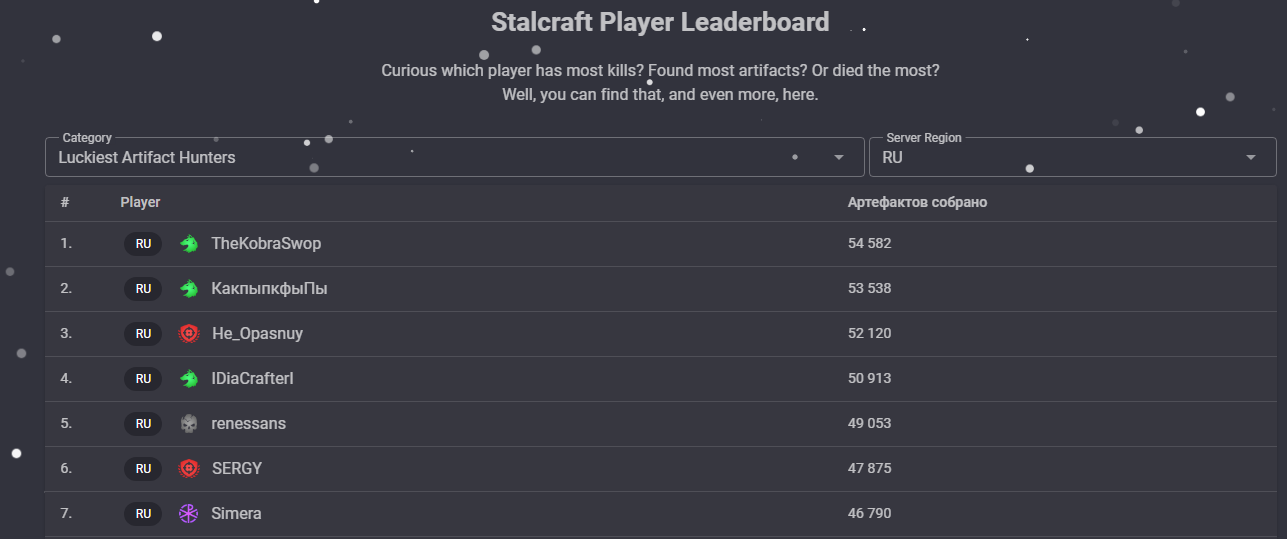Click the Player column header
Image resolution: width=1287 pixels, height=539 pixels.
pos(140,202)
